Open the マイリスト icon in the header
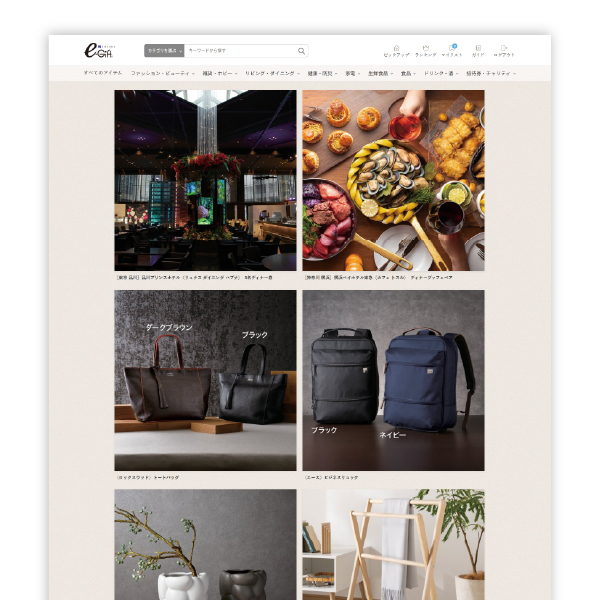 452,51
